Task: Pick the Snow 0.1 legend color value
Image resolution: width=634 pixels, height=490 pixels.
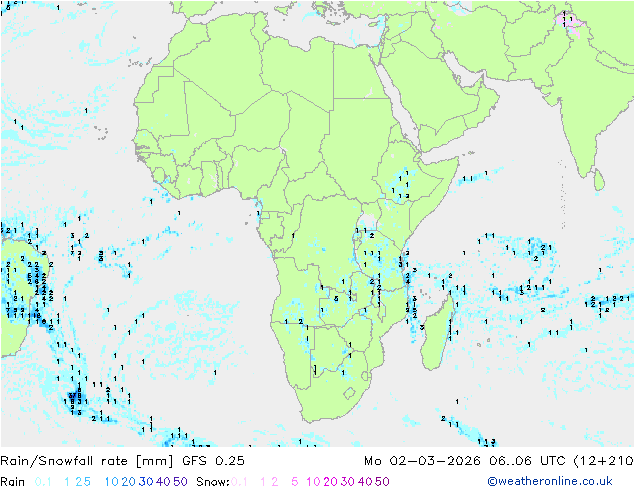Action: coord(239,482)
